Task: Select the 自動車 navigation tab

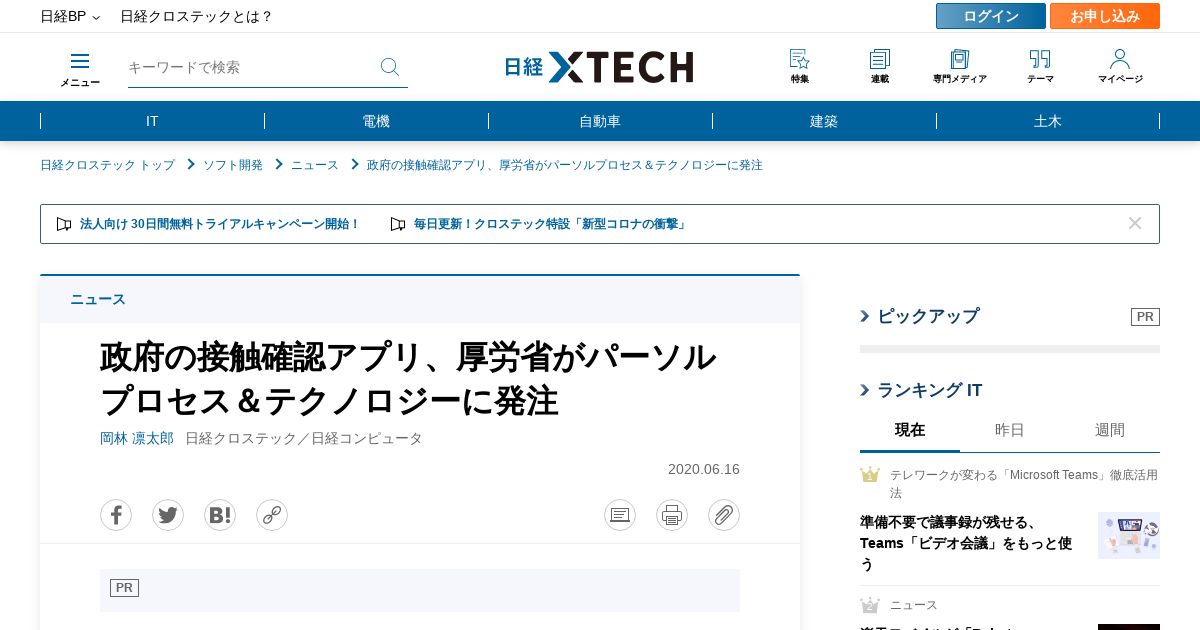Action: click(600, 121)
